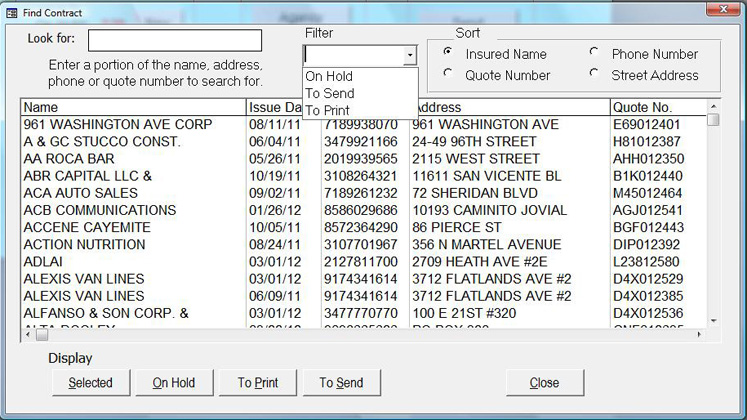Click address 86 PIERCE ST
The image size is (747, 420).
[x=457, y=228]
